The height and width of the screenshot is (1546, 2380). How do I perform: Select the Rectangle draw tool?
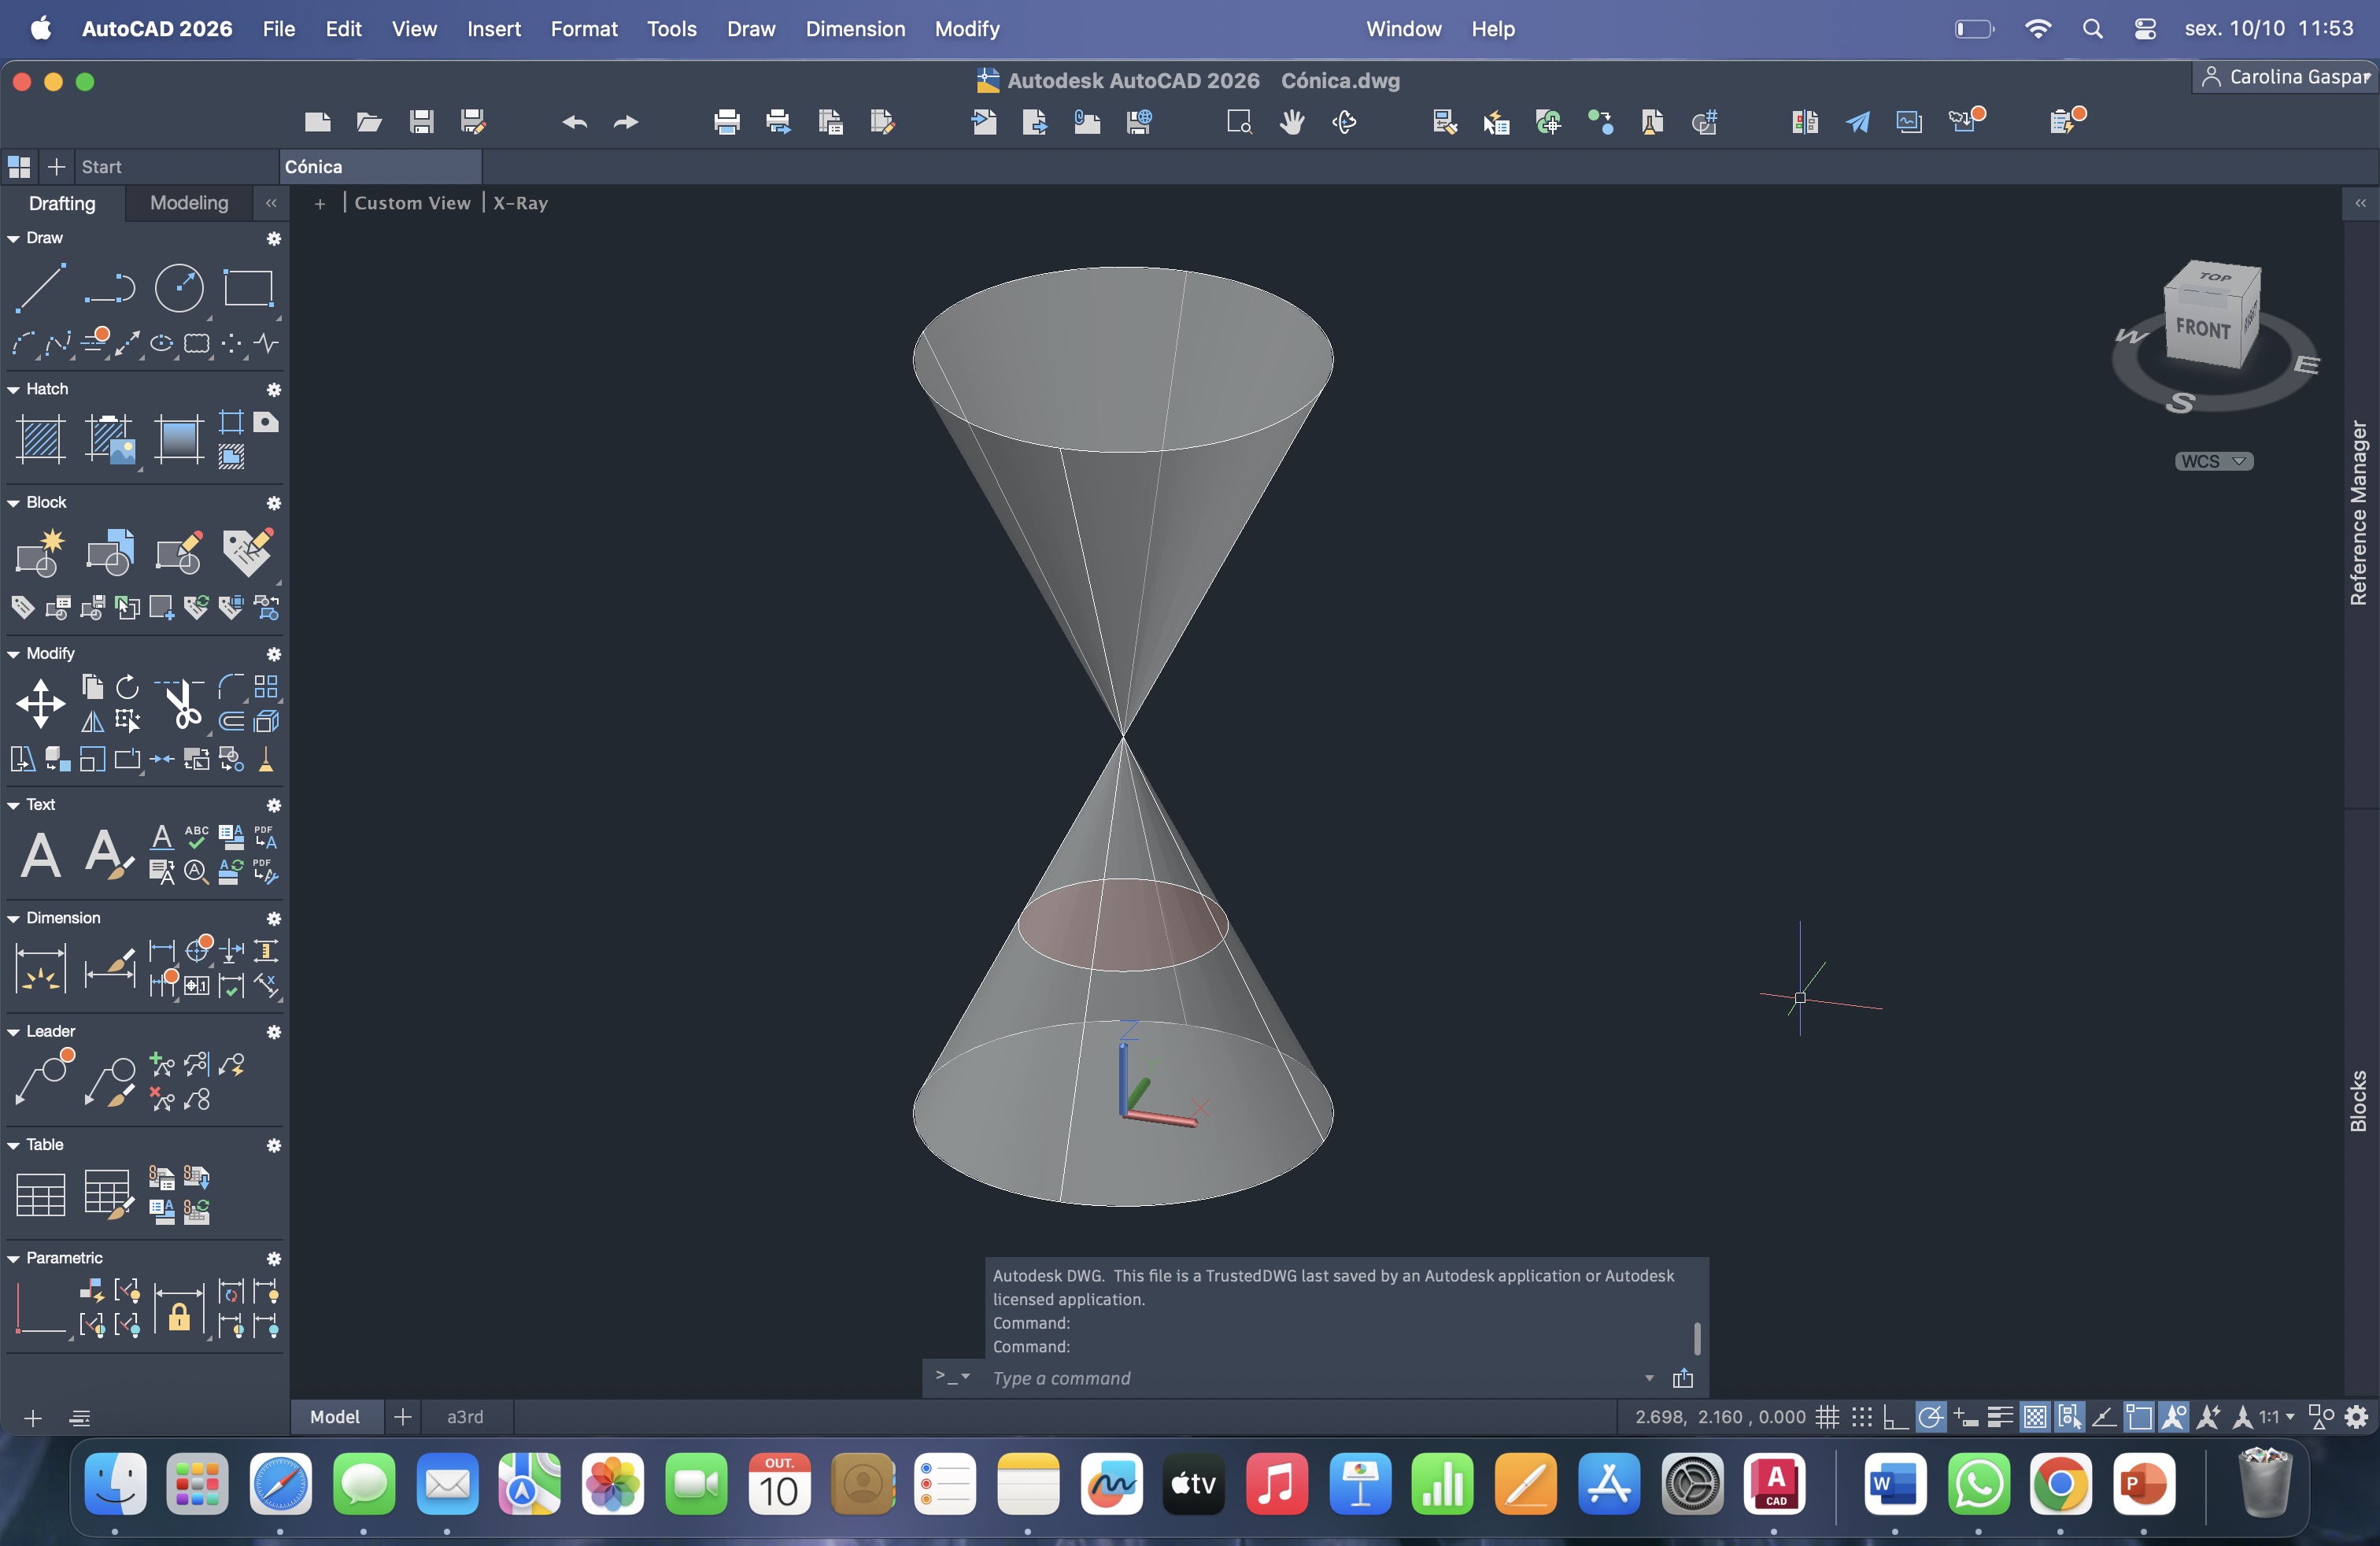coord(247,288)
